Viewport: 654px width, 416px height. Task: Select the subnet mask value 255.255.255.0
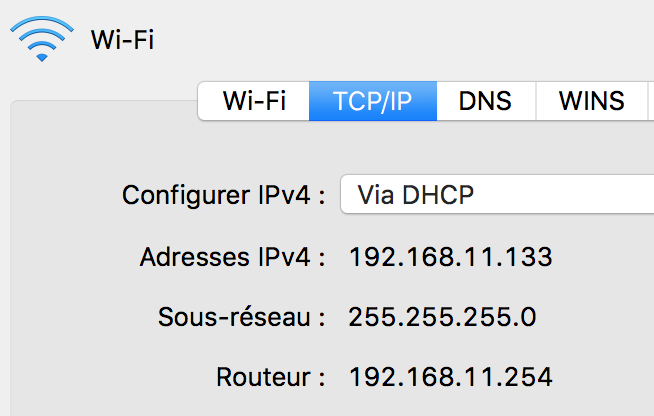click(442, 317)
